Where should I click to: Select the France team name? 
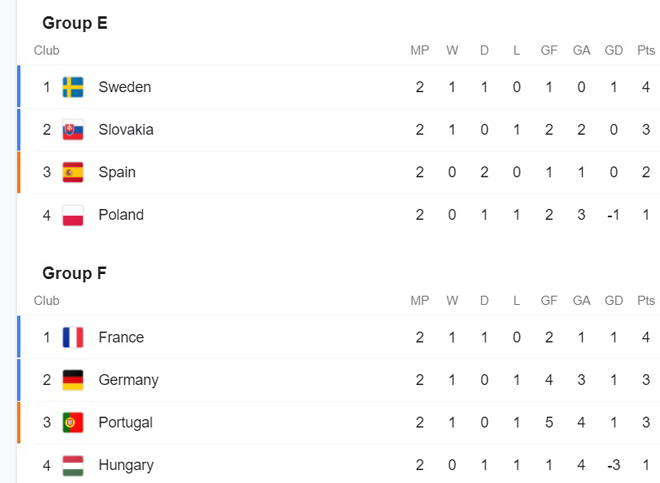(121, 337)
